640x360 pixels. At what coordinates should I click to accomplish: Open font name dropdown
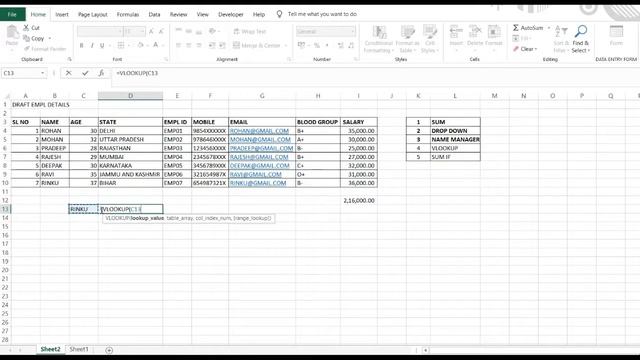click(x=120, y=31)
